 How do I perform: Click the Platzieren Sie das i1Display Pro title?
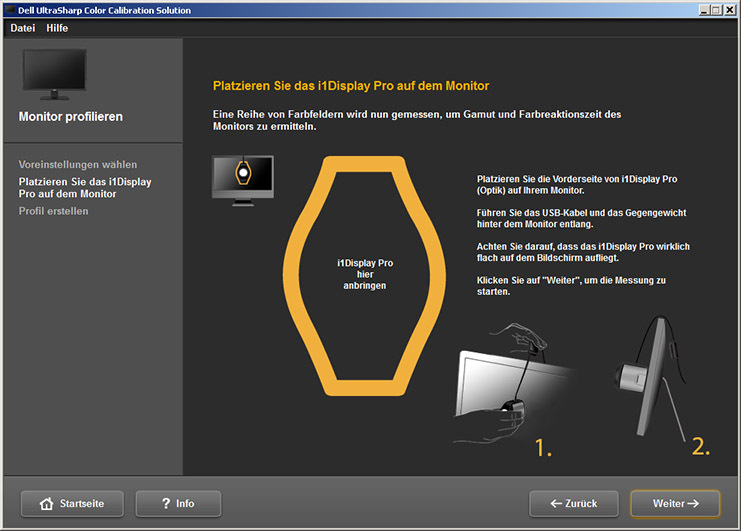pyautogui.click(x=351, y=86)
